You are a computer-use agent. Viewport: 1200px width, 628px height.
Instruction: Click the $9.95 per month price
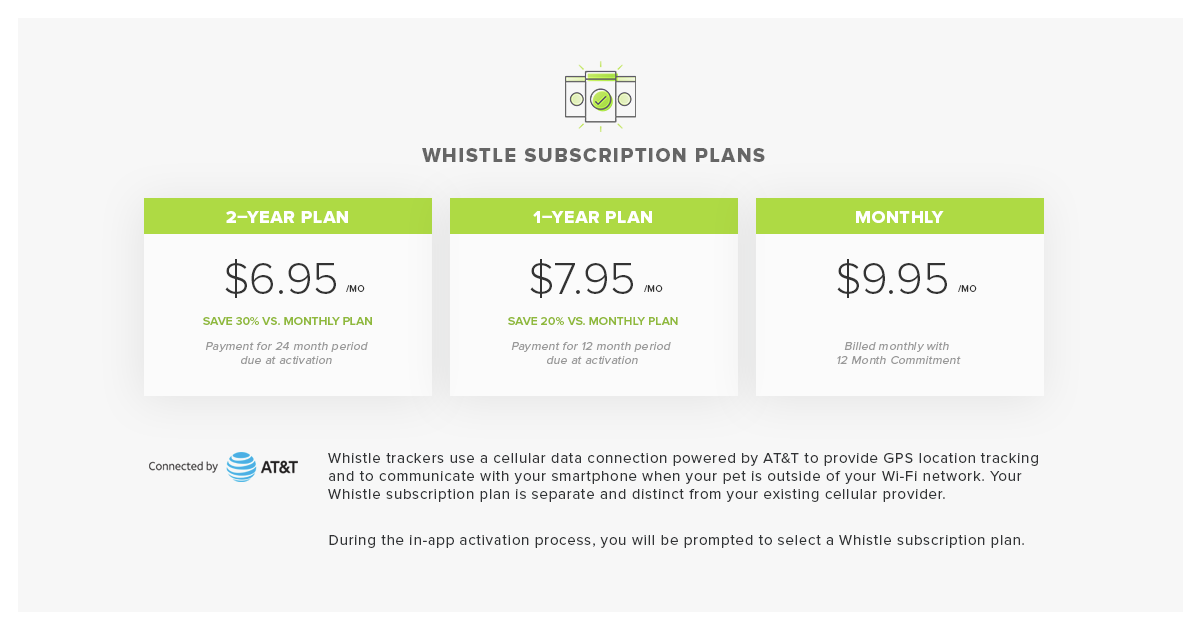(892, 279)
